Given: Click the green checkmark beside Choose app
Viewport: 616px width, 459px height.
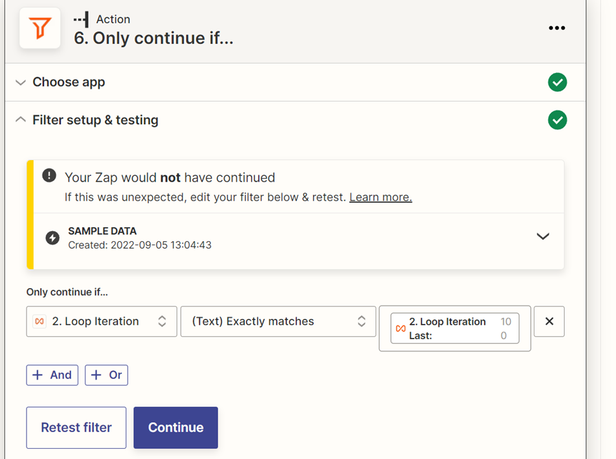Looking at the screenshot, I should coord(557,82).
